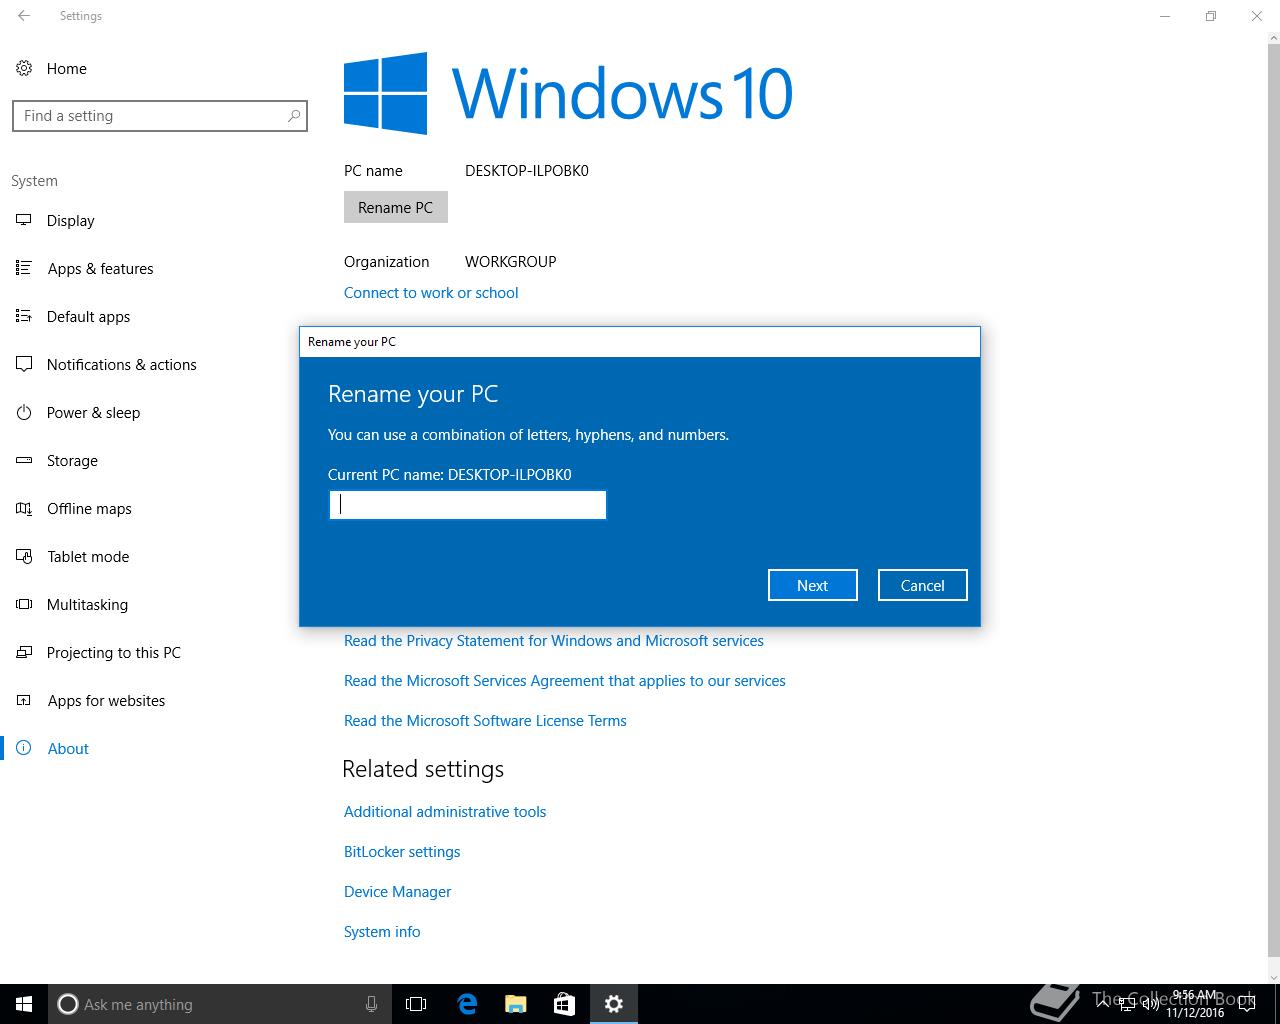Viewport: 1280px width, 1024px height.
Task: Open the Power & sleep settings
Action: tap(94, 412)
